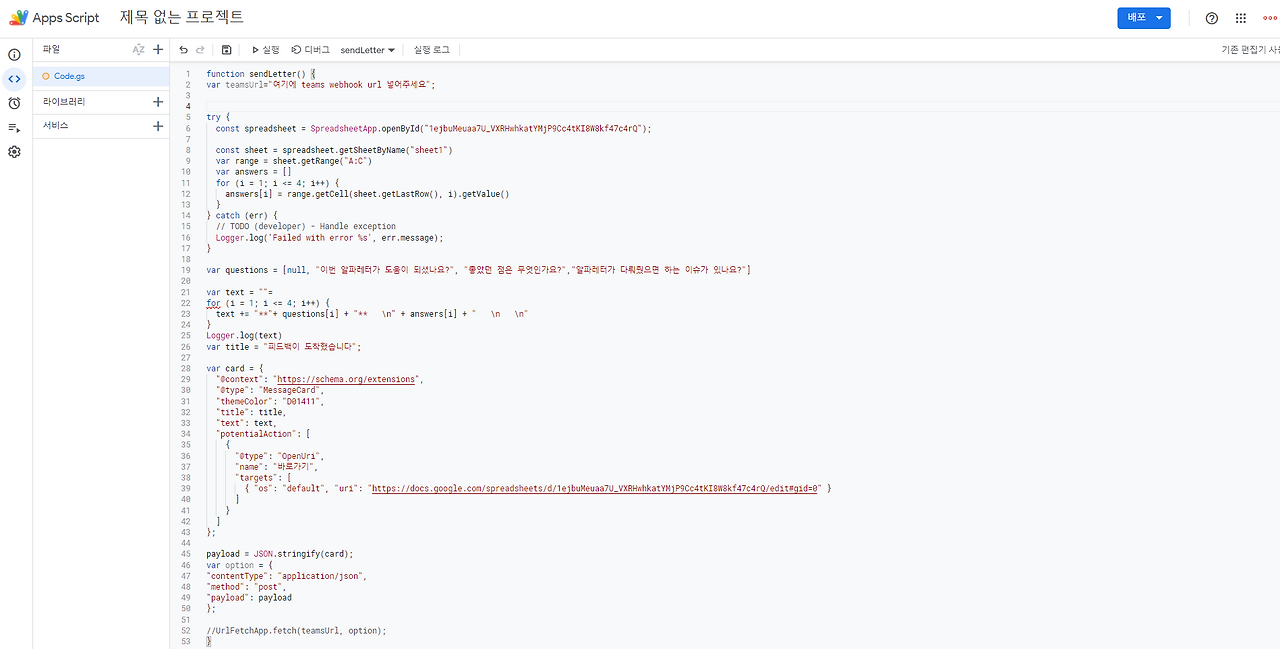Open the Editor code sidebar icon
Viewport: 1280px width, 649px height.
click(14, 79)
